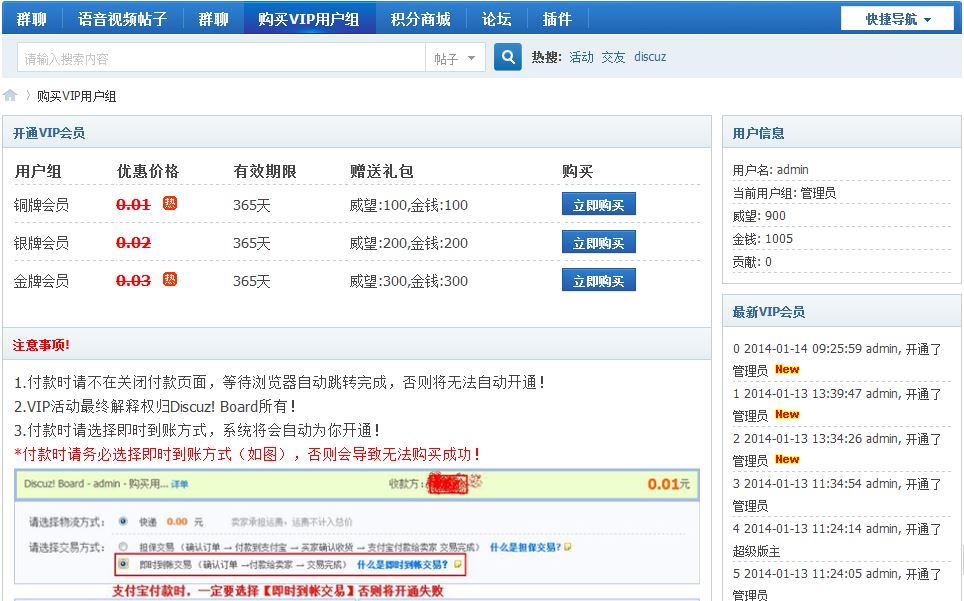Viewport: 964px width, 601px height.
Task: Click the 超级版主 group text
Action: pyautogui.click(x=756, y=551)
